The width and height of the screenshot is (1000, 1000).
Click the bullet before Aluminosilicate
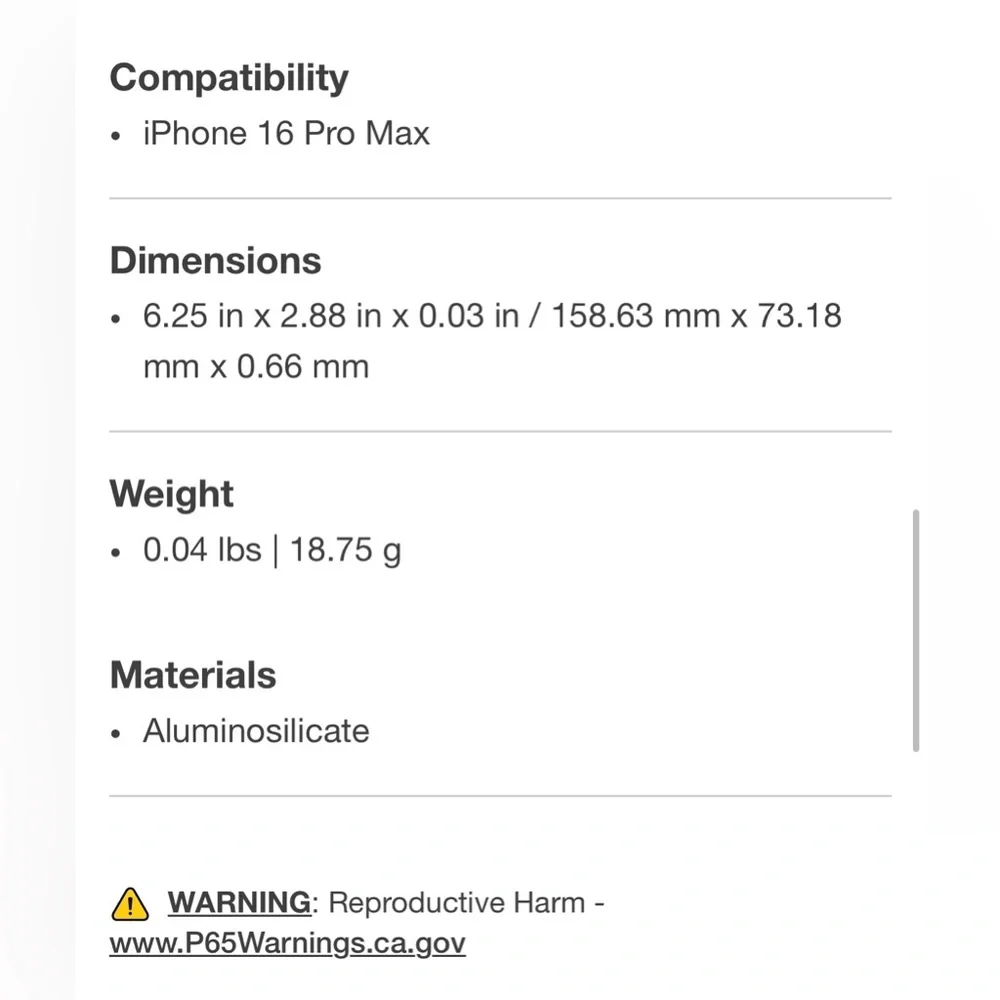click(x=115, y=734)
